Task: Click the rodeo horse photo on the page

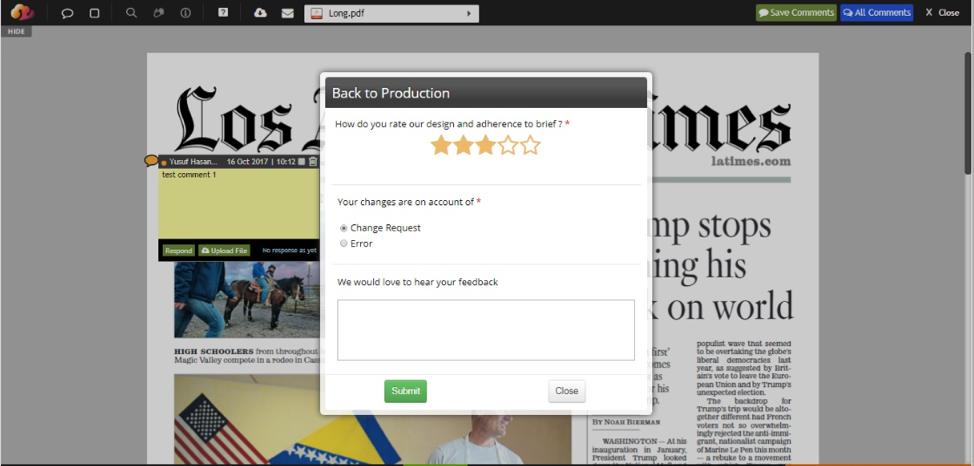Action: point(247,299)
